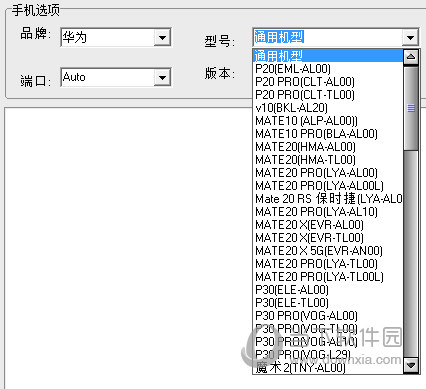Open the 品牌 brand dropdown arrow
This screenshot has width=426, height=389.
click(162, 37)
